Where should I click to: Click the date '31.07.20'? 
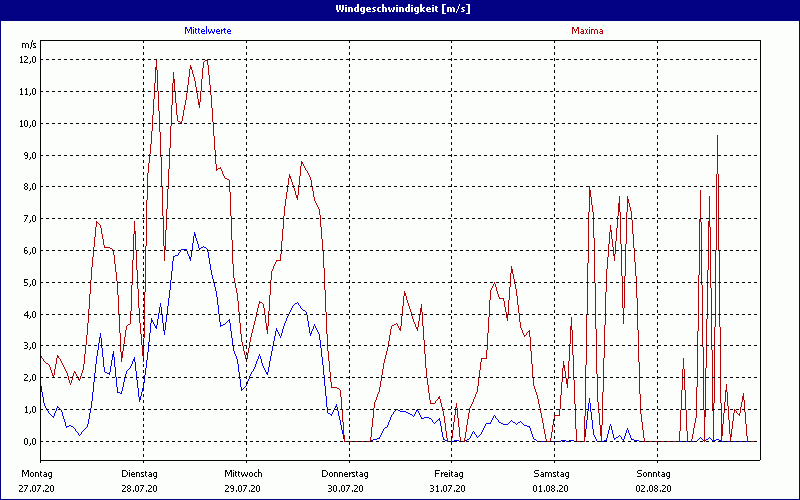coord(447,489)
